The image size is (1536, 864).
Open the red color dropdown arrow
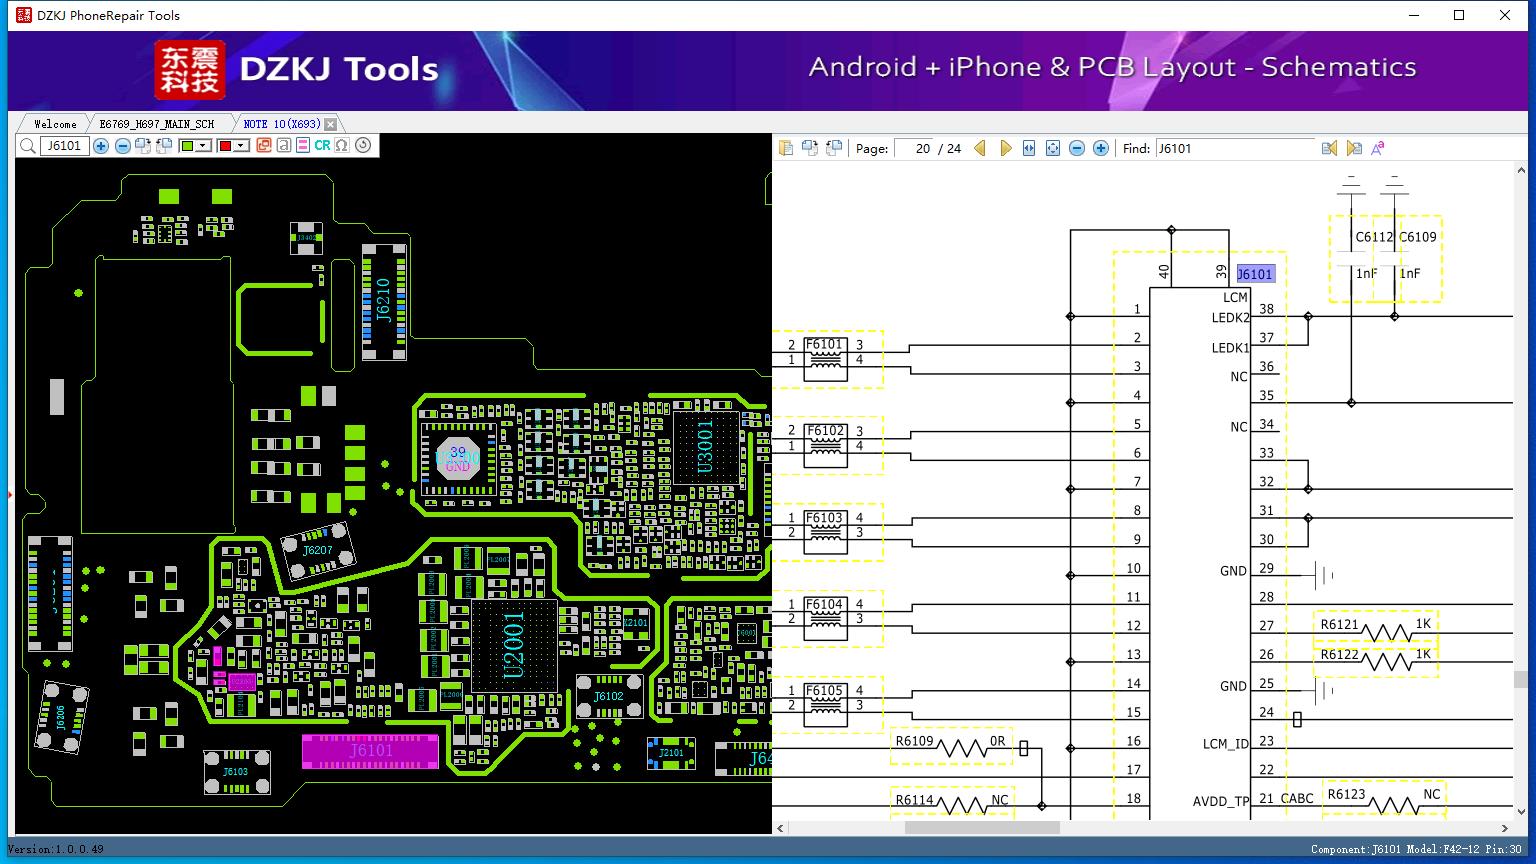[241, 146]
